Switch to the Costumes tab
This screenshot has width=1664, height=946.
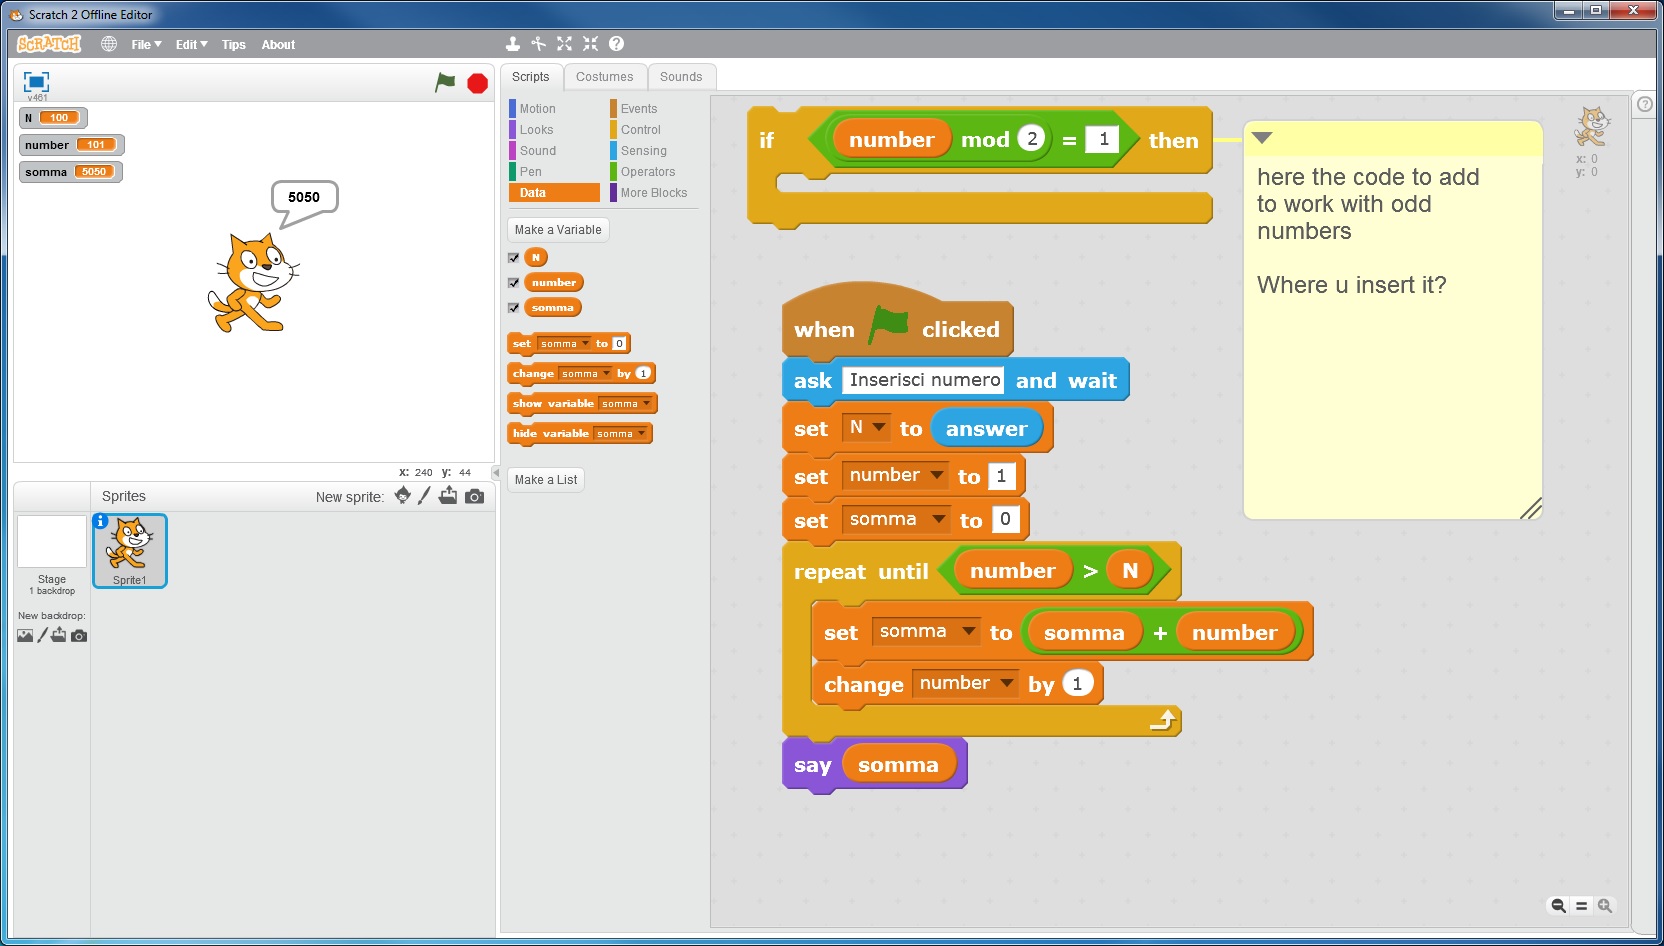(604, 77)
